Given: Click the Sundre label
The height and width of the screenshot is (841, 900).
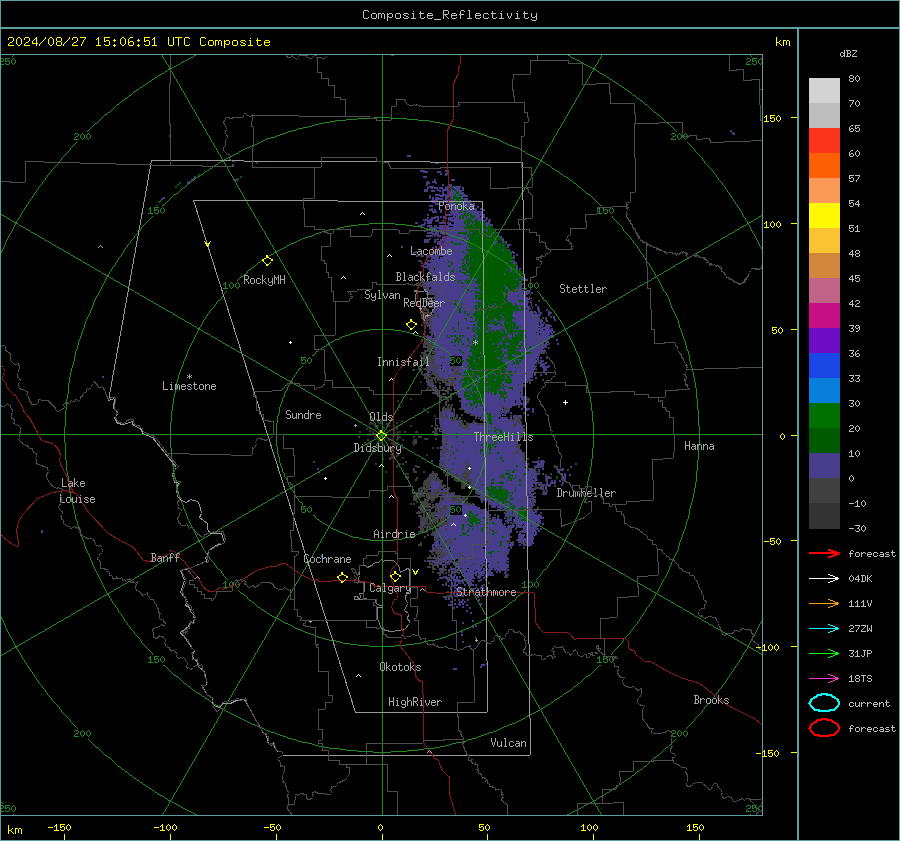Looking at the screenshot, I should point(303,415).
